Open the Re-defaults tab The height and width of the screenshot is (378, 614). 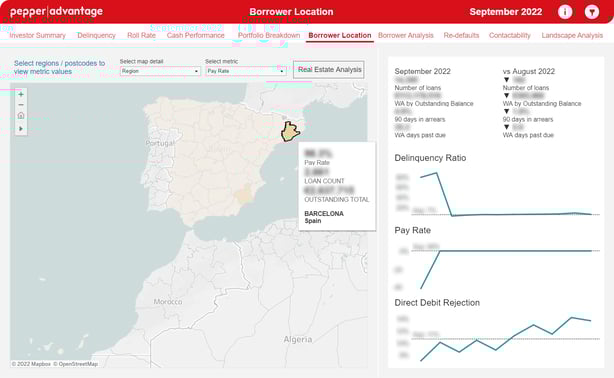[461, 35]
